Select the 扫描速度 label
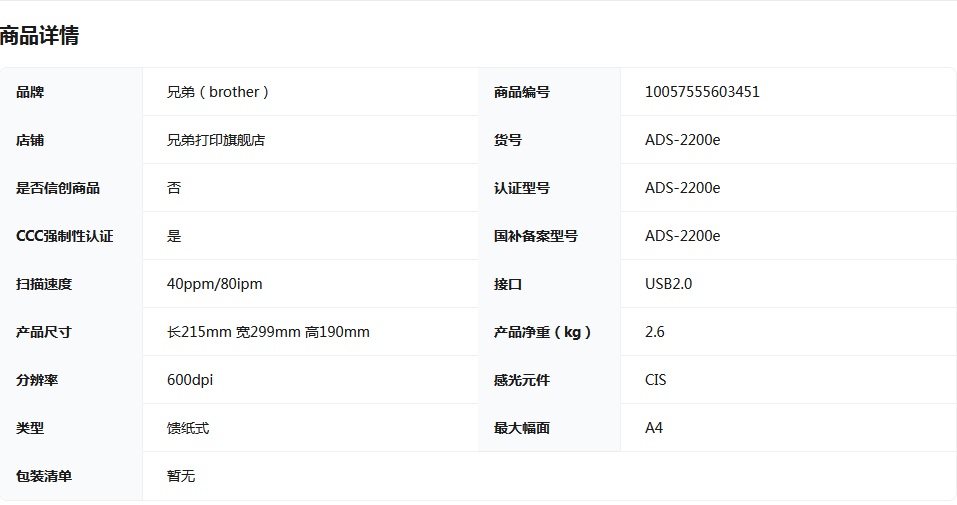 (x=44, y=285)
